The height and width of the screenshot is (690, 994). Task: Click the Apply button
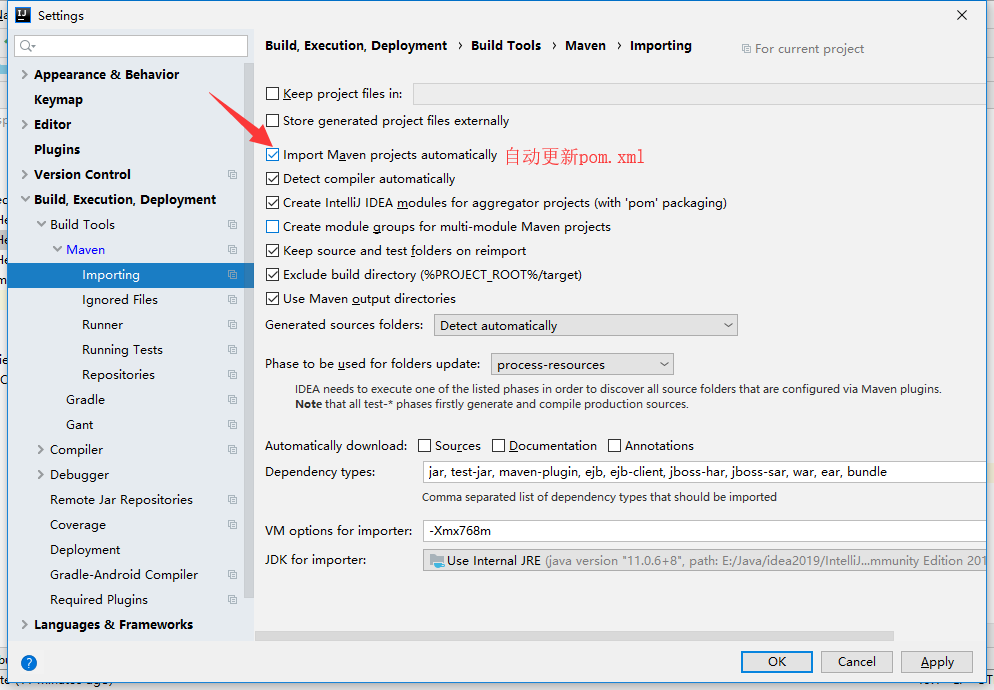937,662
